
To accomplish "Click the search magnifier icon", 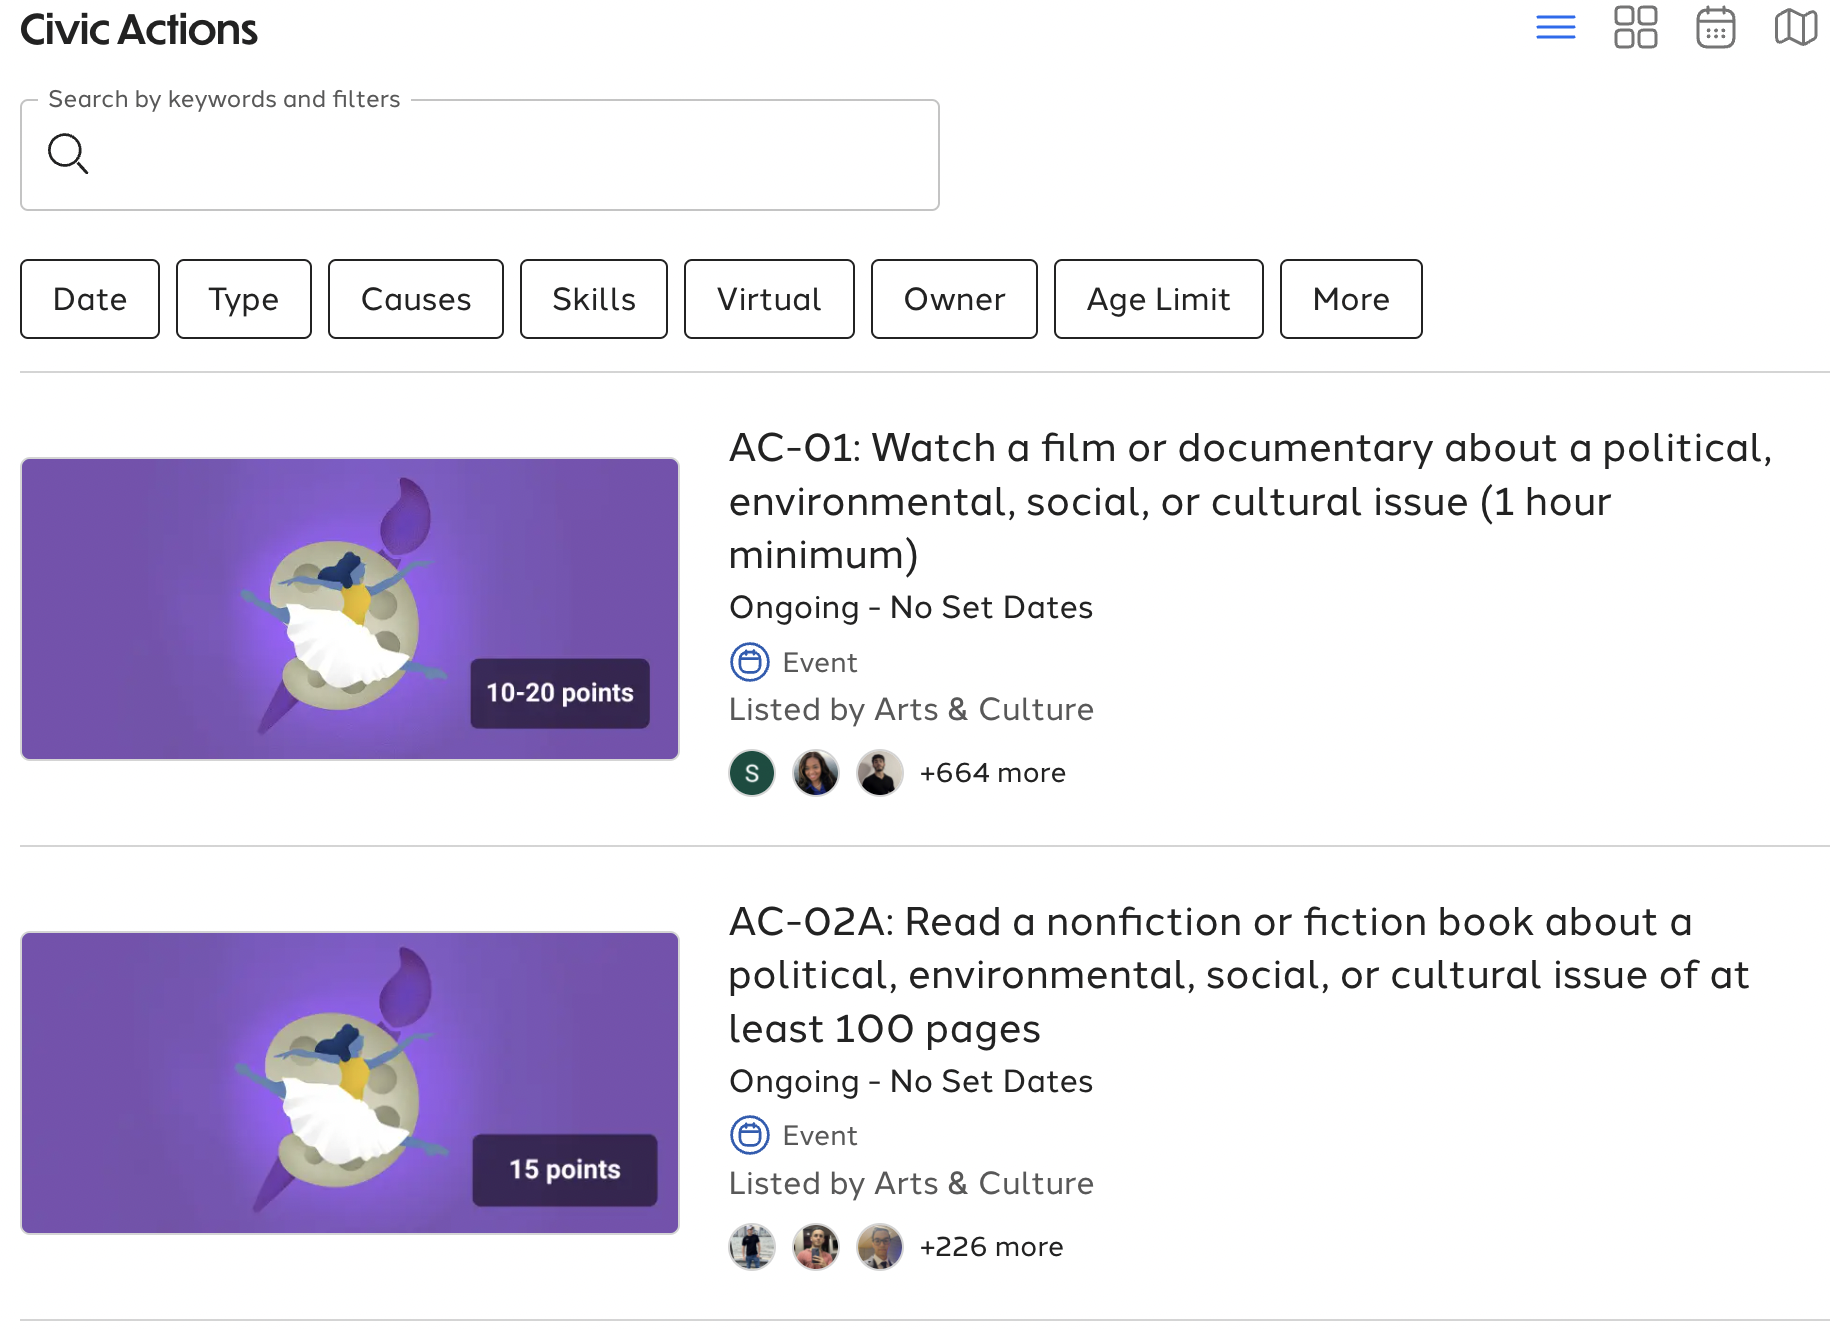I will 68,154.
